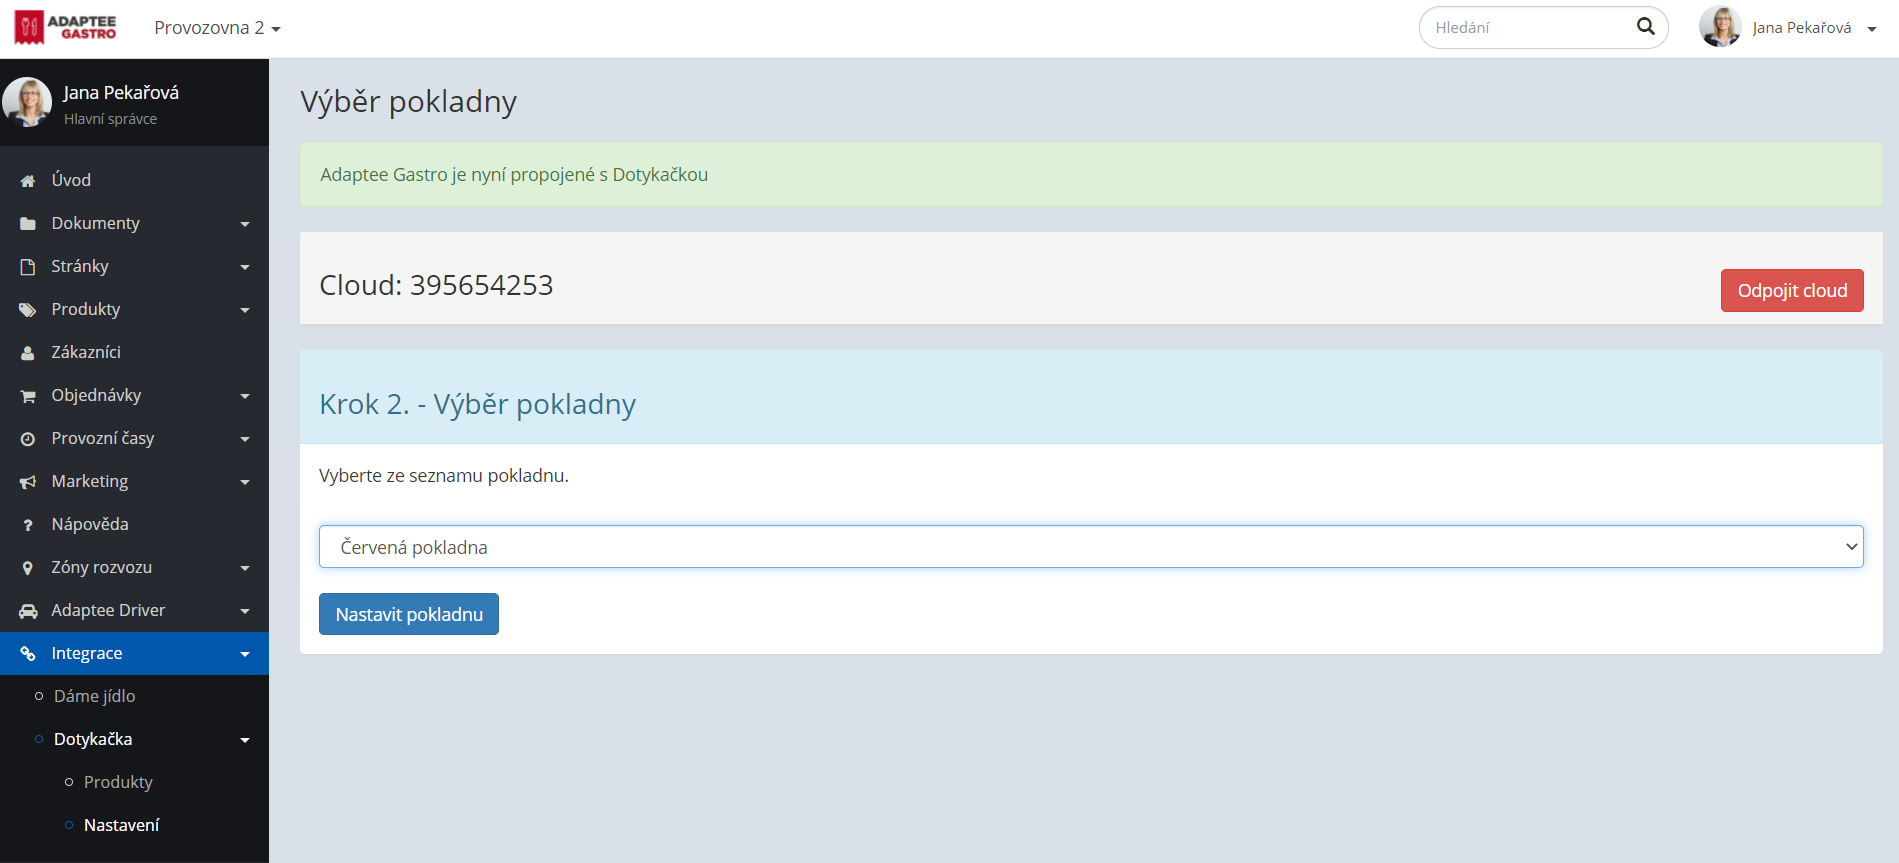Screen dimensions: 1899x863
Task: Click the green Dotykačkou connection notice
Action: [1091, 174]
